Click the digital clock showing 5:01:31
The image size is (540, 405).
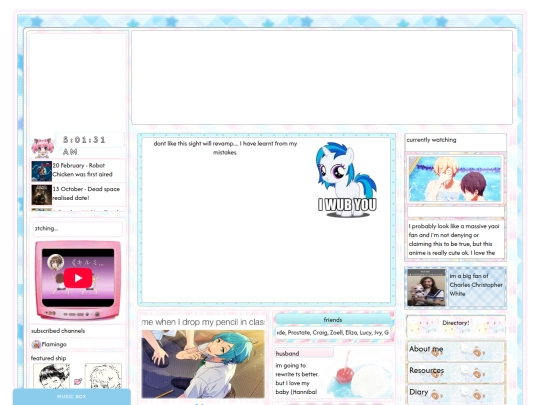(x=84, y=145)
